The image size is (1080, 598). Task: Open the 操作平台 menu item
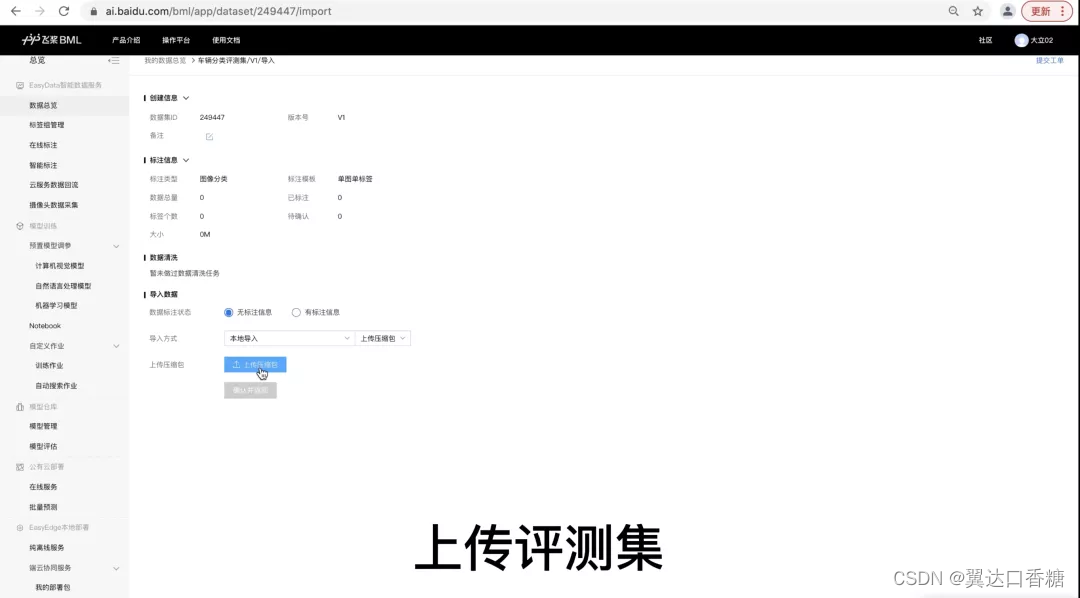(175, 41)
